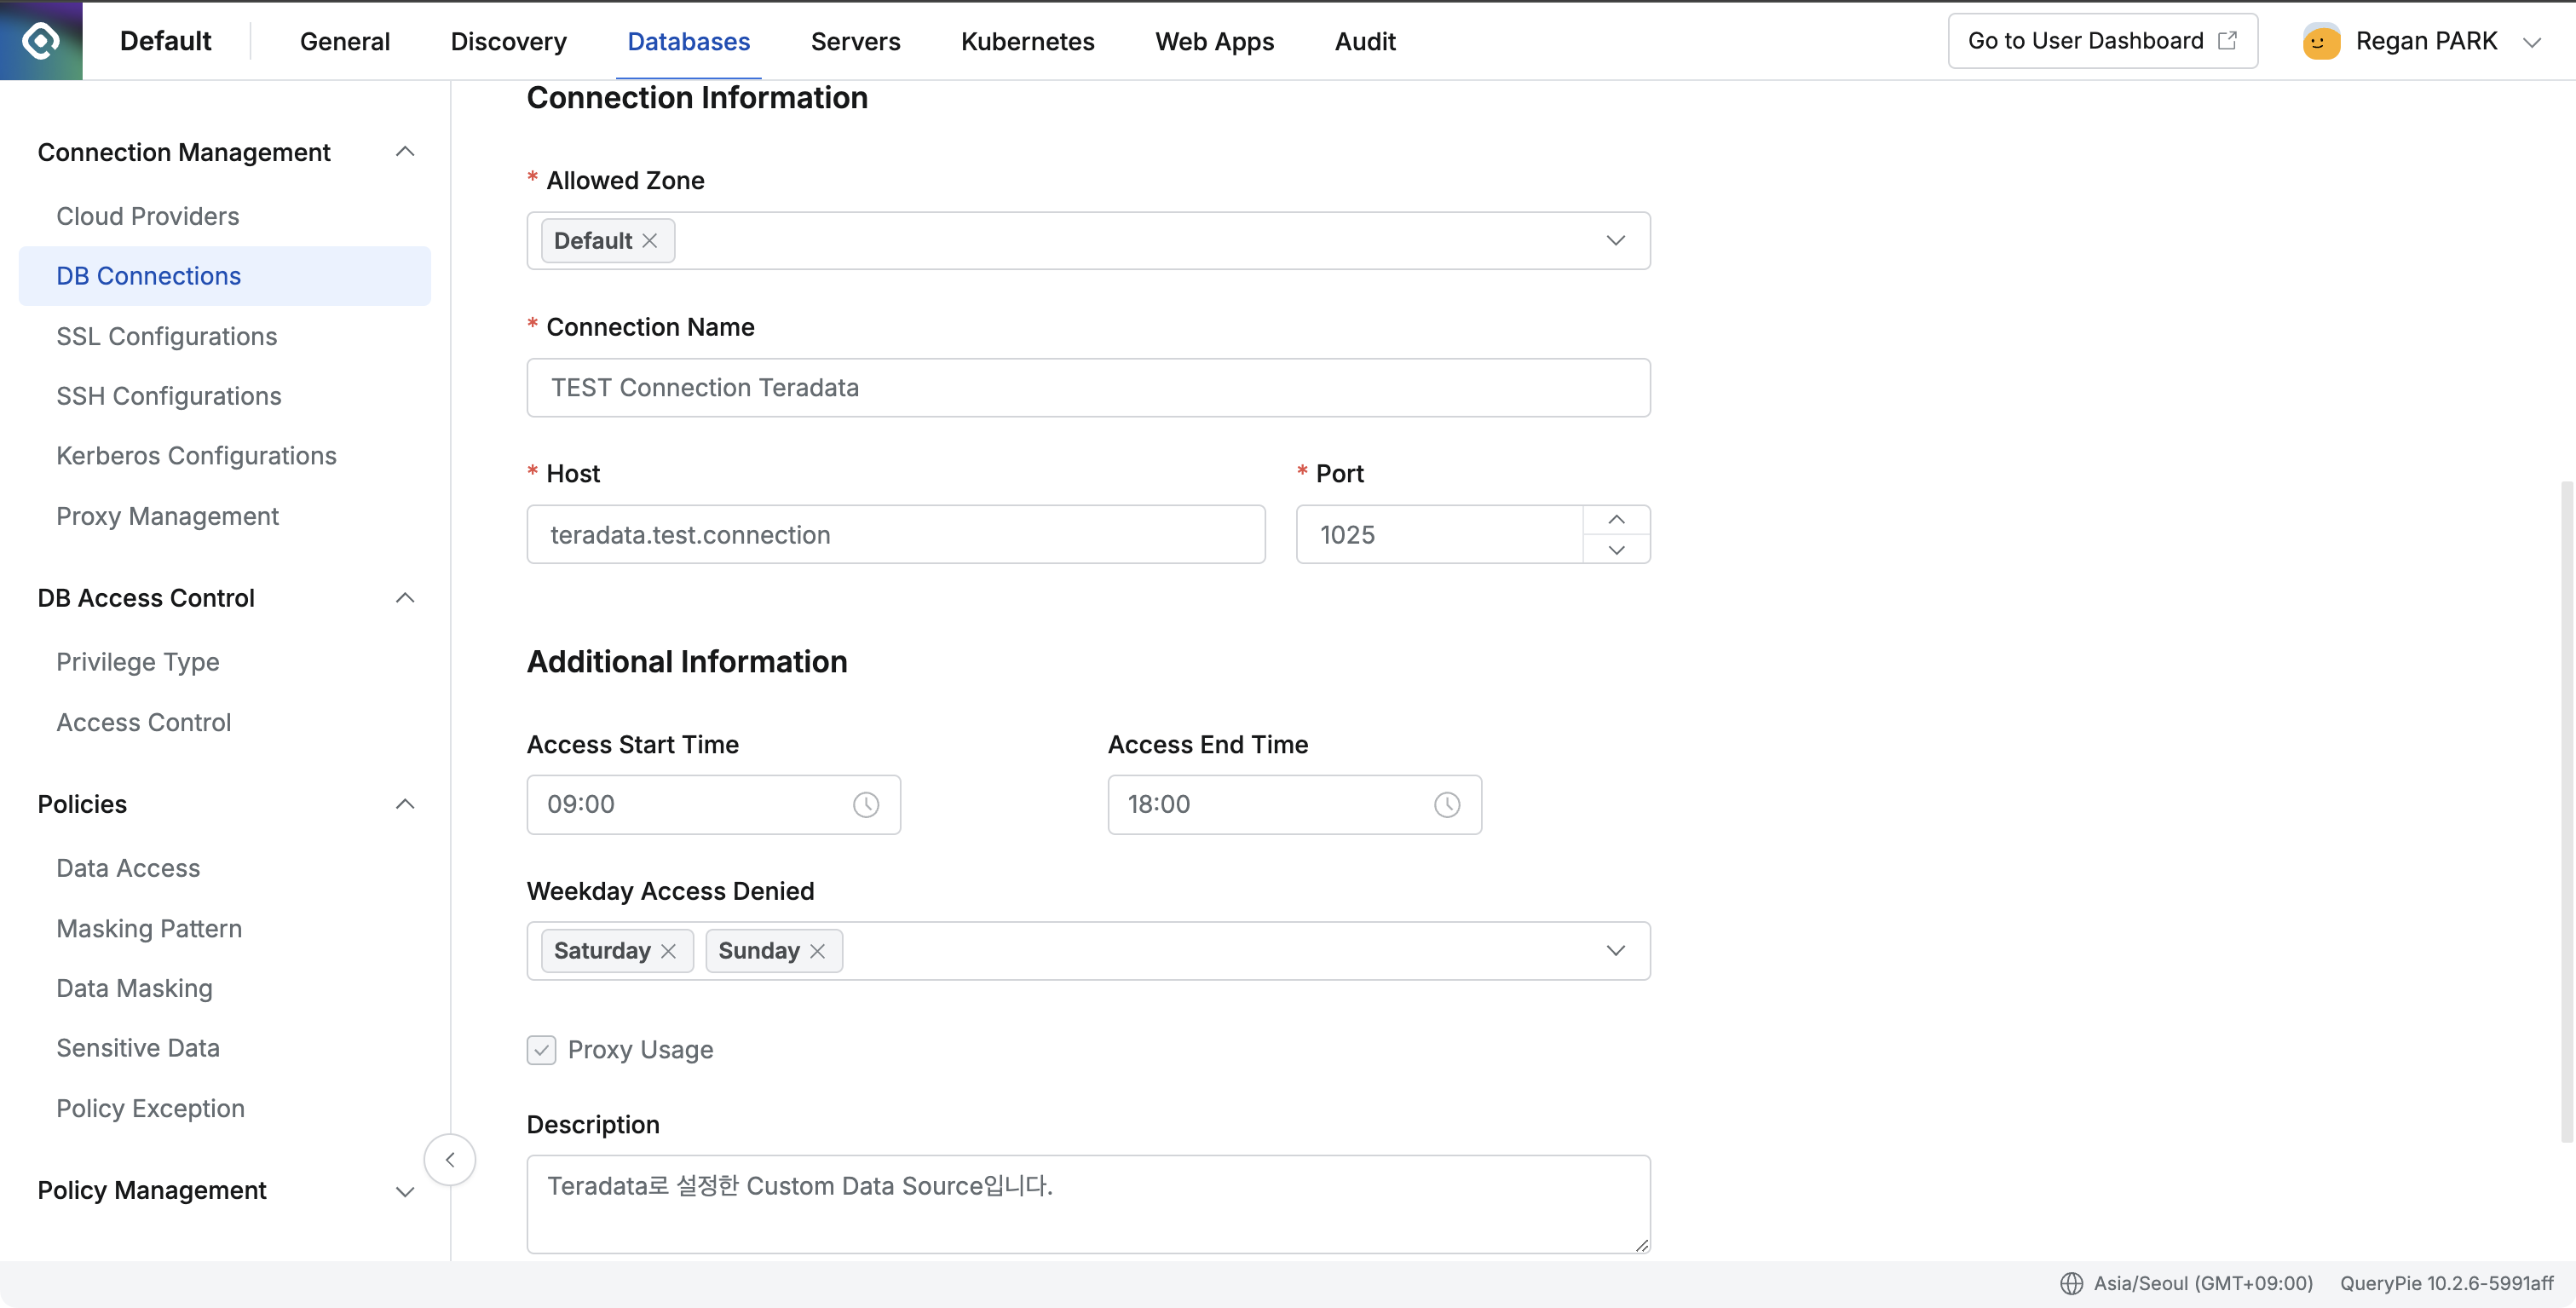This screenshot has height=1308, width=2576.
Task: Click the timezone globe icon
Action: click(x=2071, y=1283)
